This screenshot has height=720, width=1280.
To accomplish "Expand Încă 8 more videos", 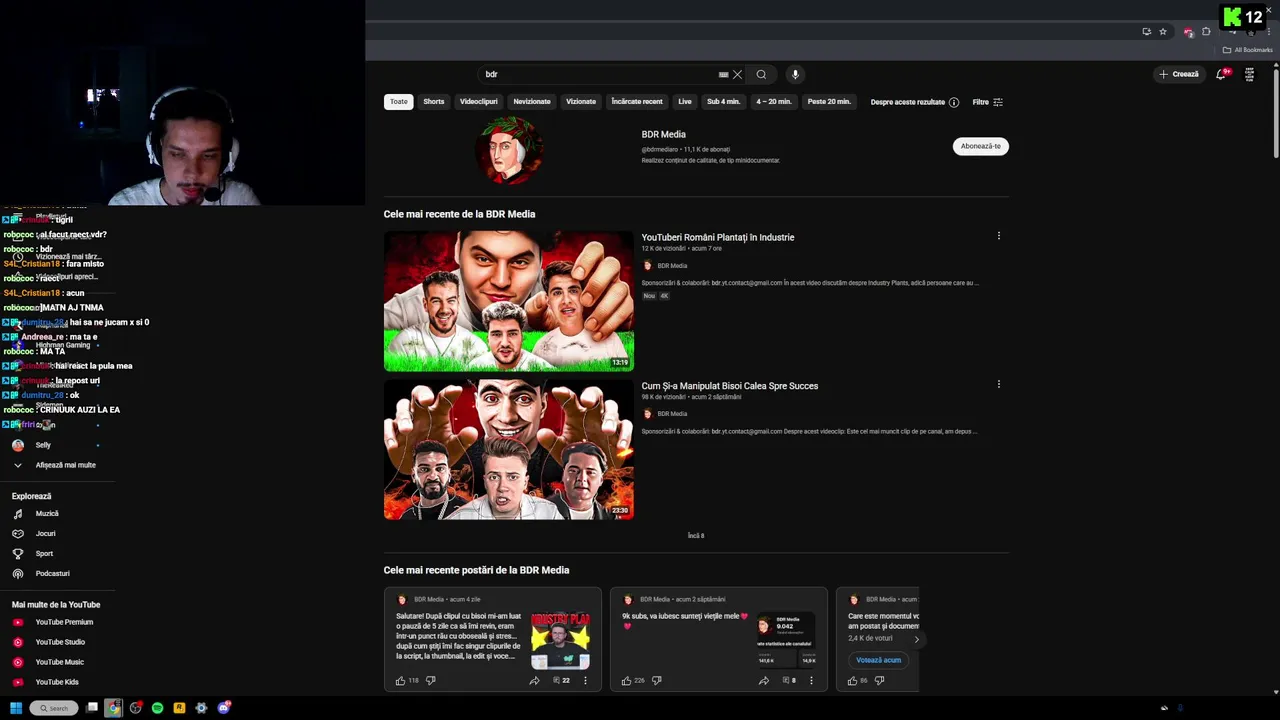I will point(696,536).
